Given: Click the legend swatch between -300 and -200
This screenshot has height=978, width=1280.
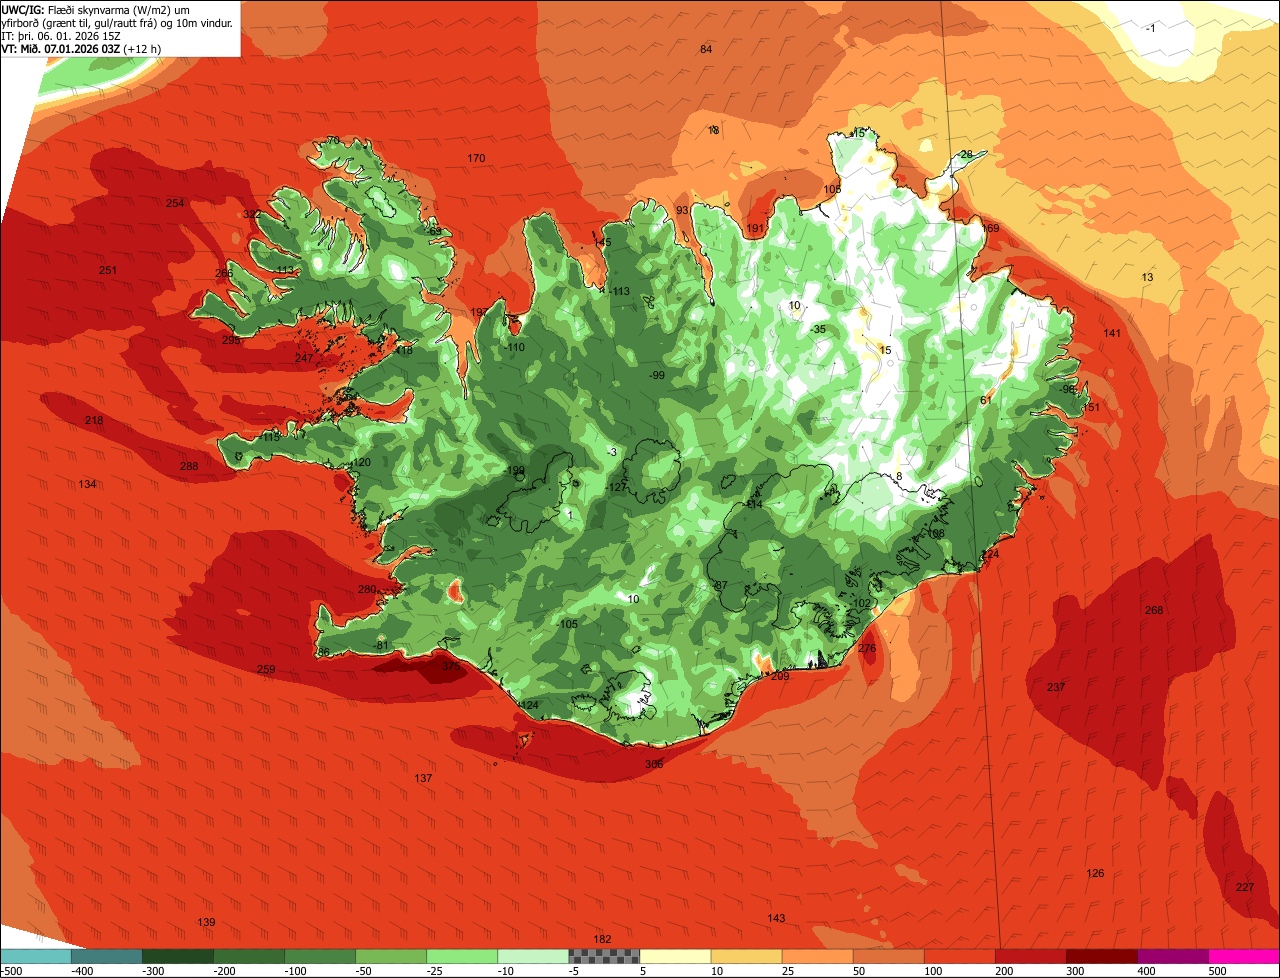Looking at the screenshot, I should 177,956.
